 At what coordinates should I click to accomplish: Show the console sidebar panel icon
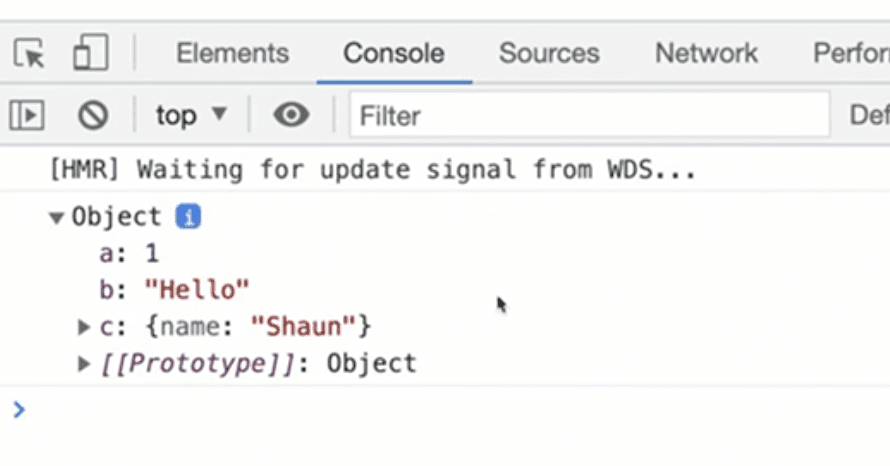coord(27,115)
